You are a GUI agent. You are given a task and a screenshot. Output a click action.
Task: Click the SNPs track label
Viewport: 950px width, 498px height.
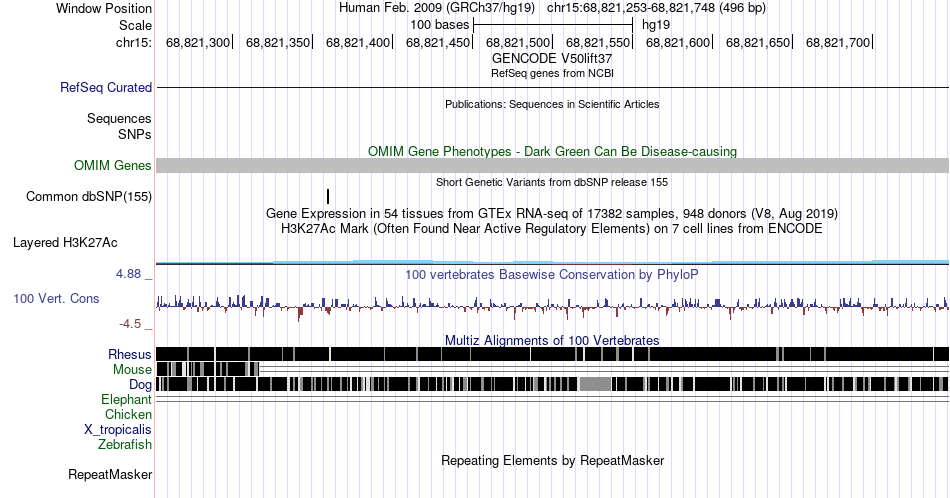click(x=135, y=134)
